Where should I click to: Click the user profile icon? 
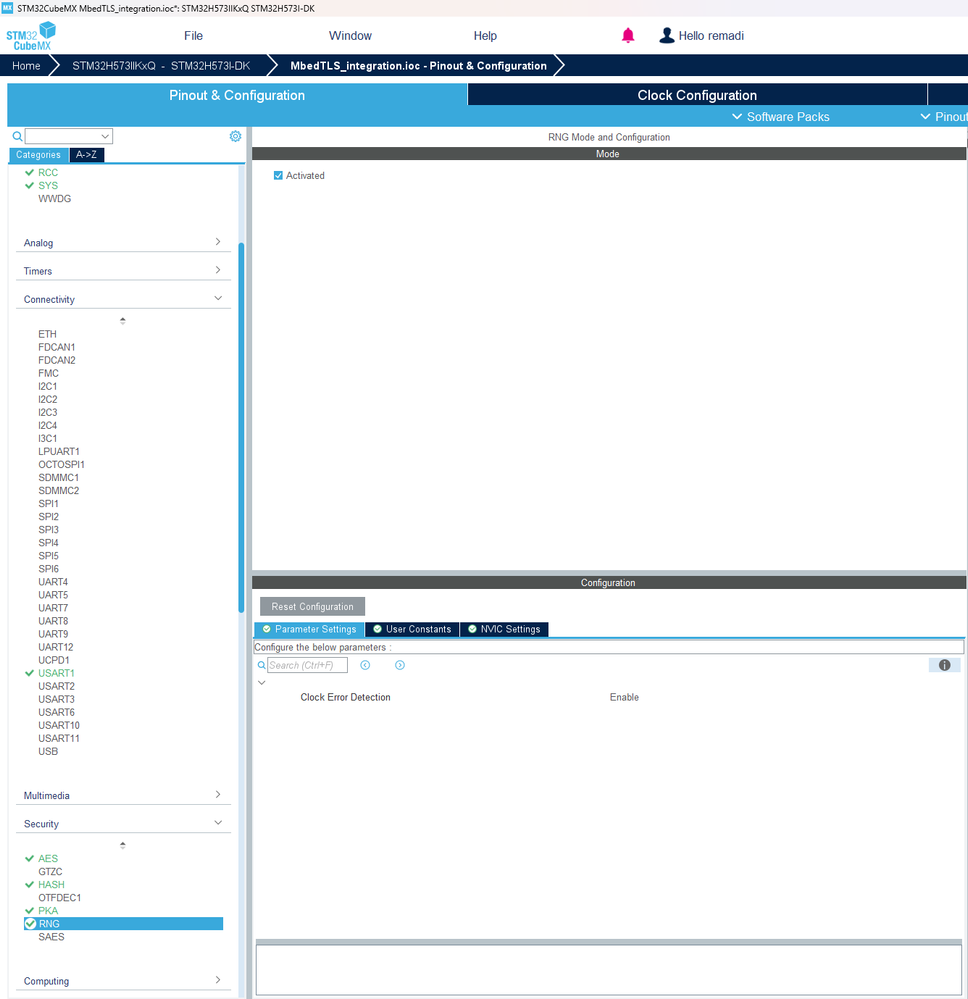click(667, 36)
